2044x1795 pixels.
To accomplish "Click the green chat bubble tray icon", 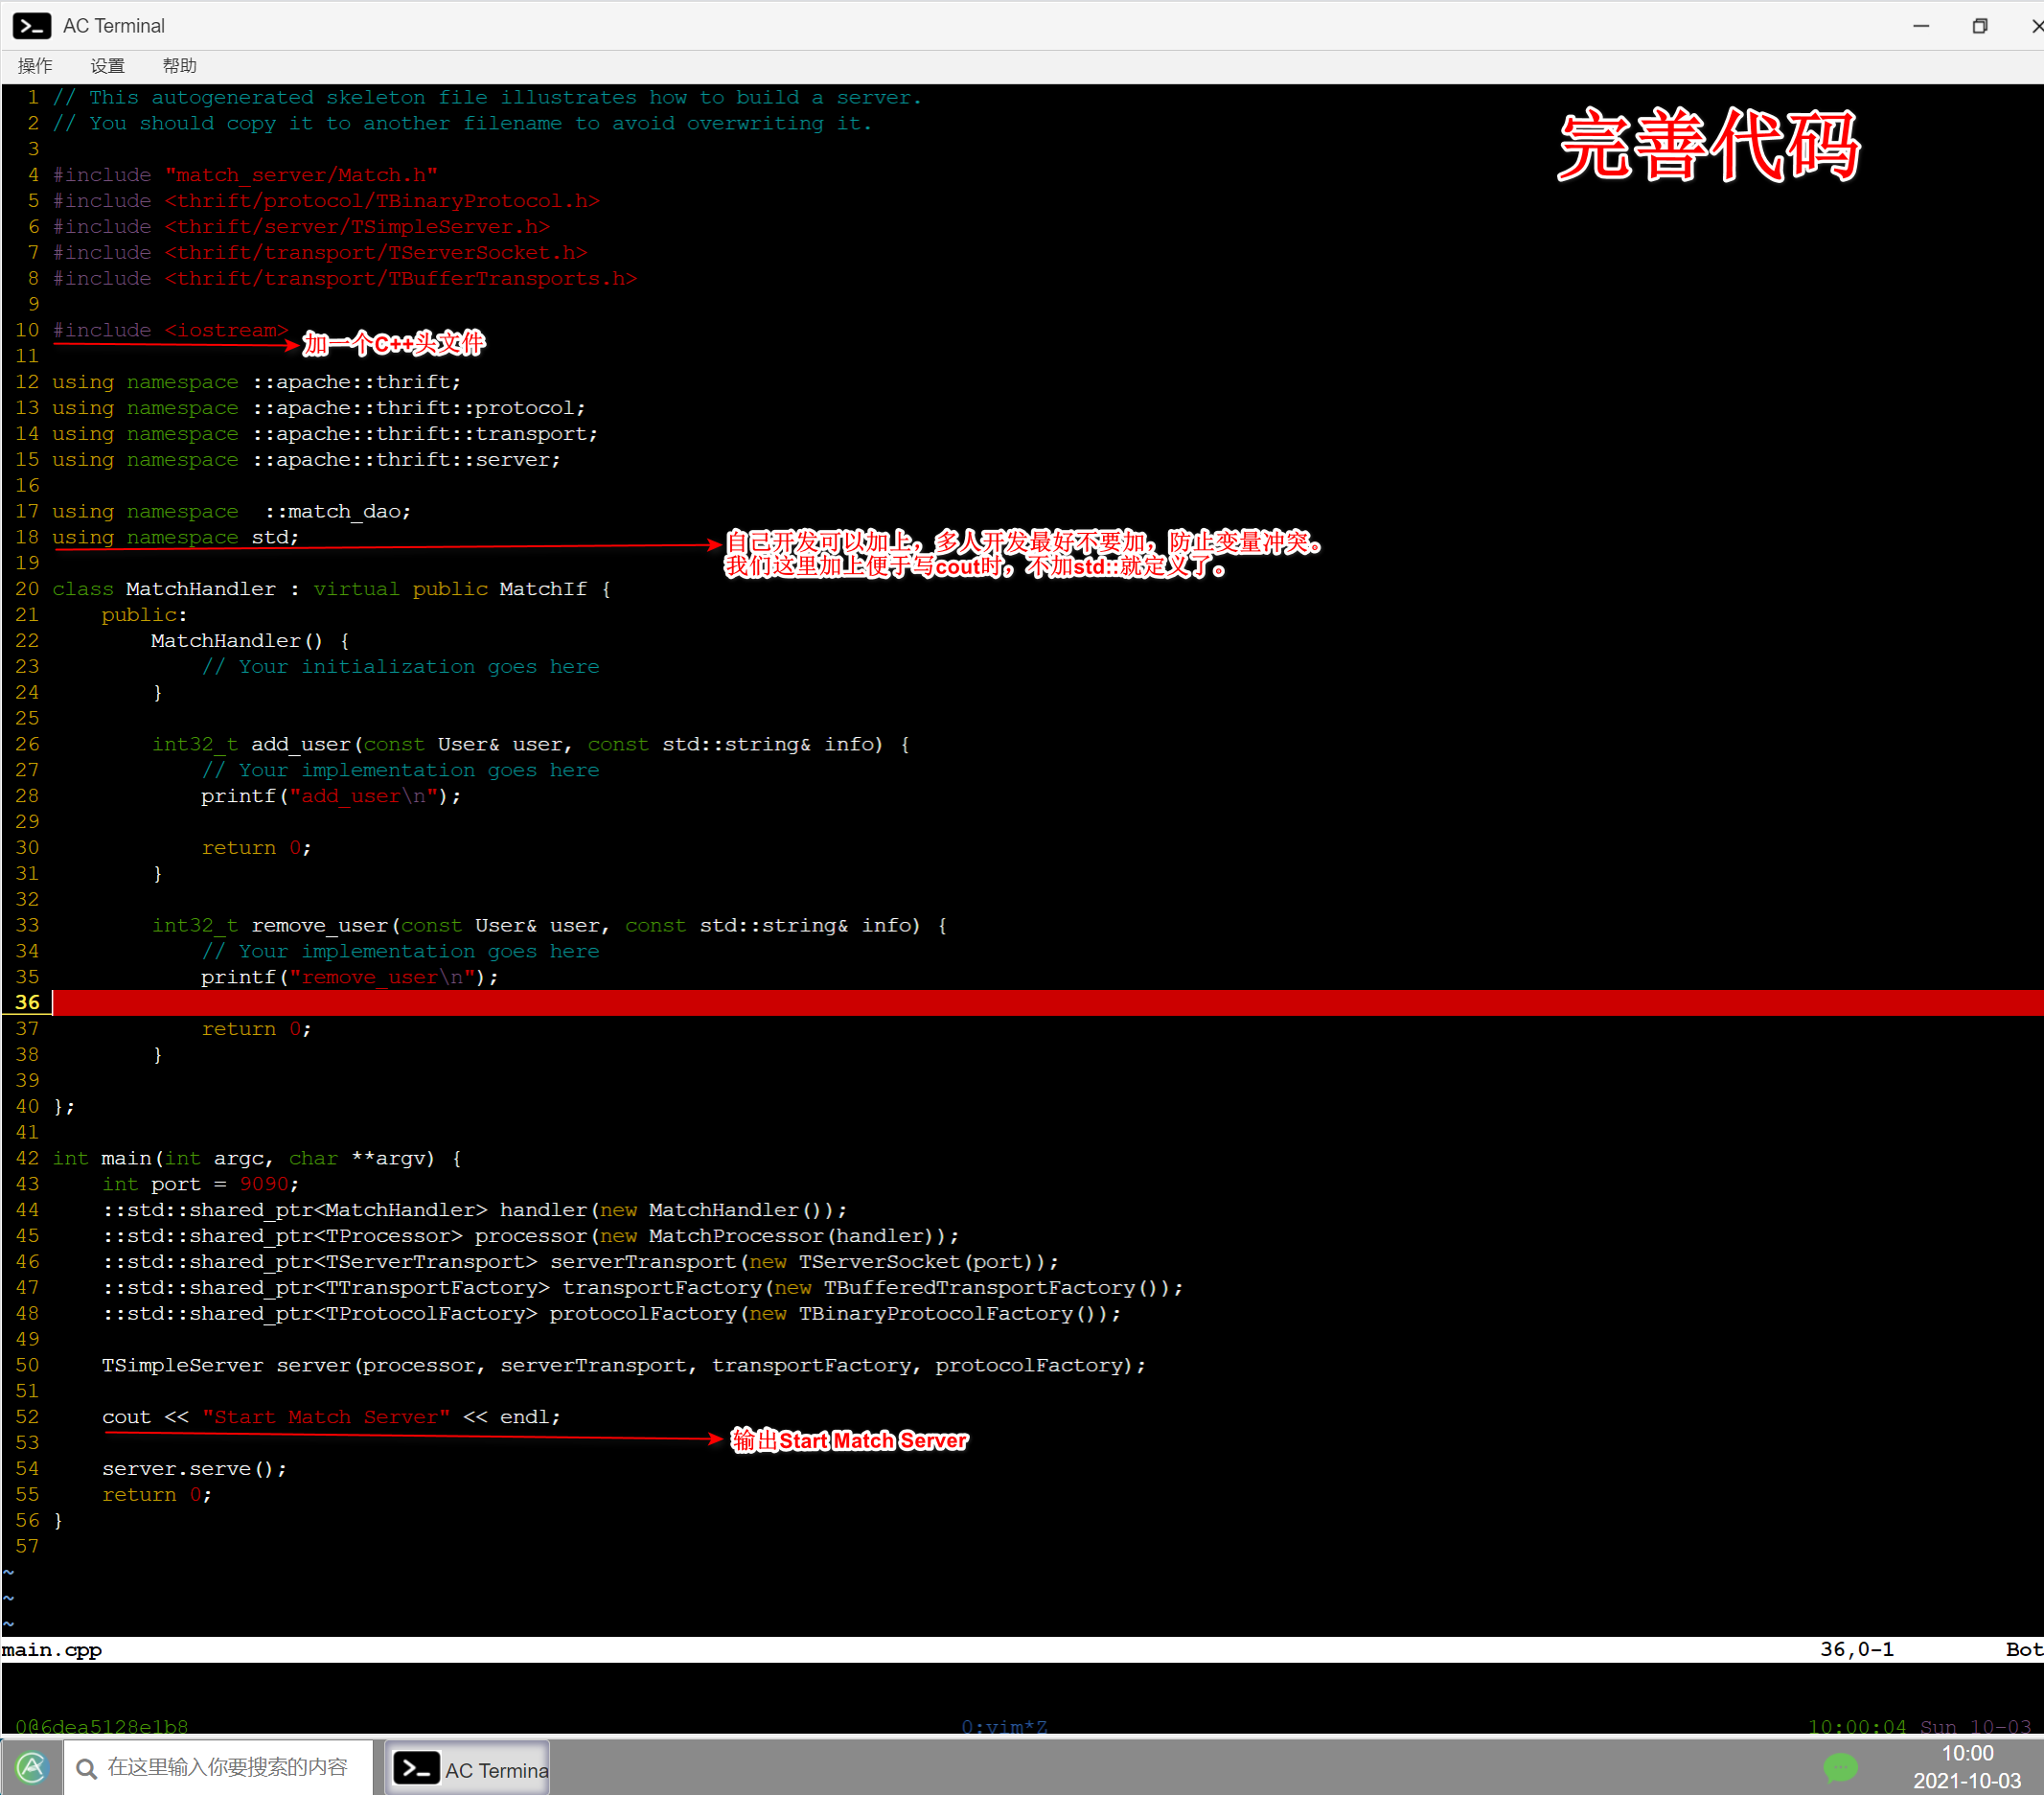I will point(1840,1768).
